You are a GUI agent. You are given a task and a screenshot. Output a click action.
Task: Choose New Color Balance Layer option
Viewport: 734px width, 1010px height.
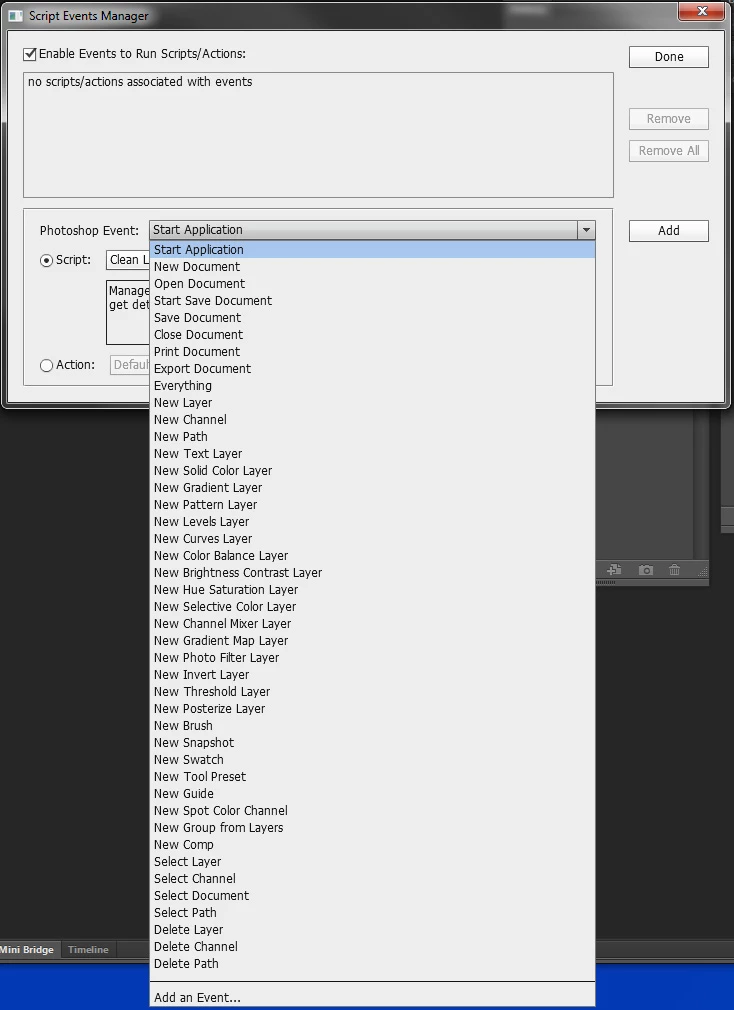pyautogui.click(x=372, y=556)
